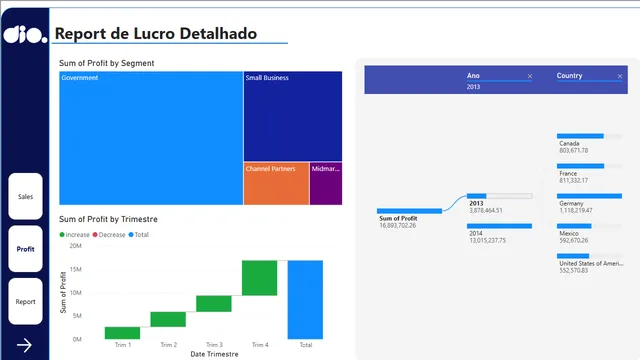The image size is (640, 360).
Task: Click the 13,015,237.75 value under 2014
Action: 487,240
